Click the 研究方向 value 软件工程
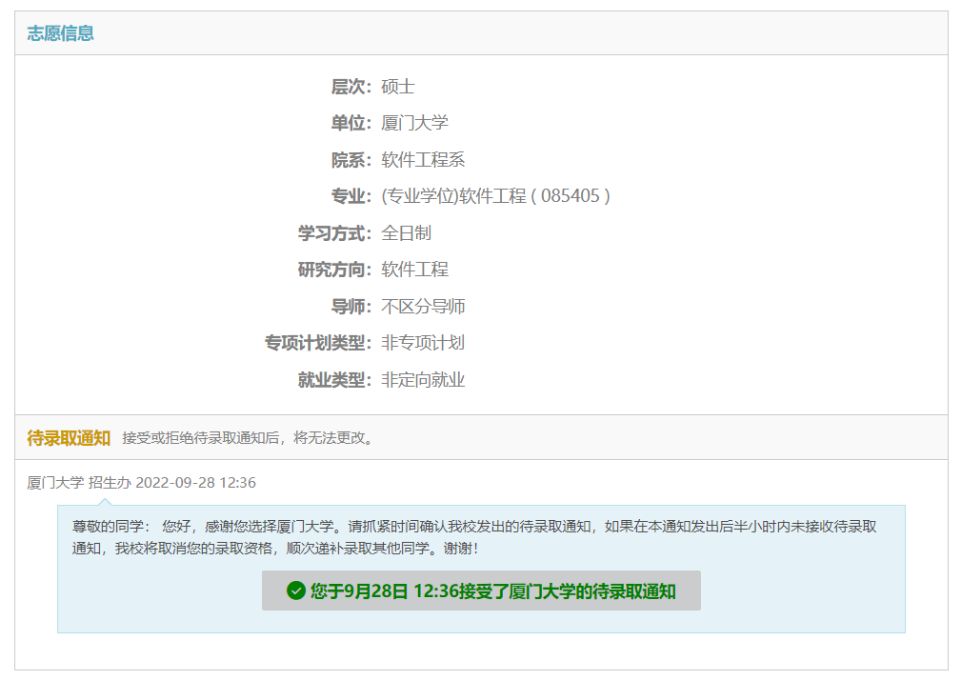The height and width of the screenshot is (685, 960). click(414, 269)
